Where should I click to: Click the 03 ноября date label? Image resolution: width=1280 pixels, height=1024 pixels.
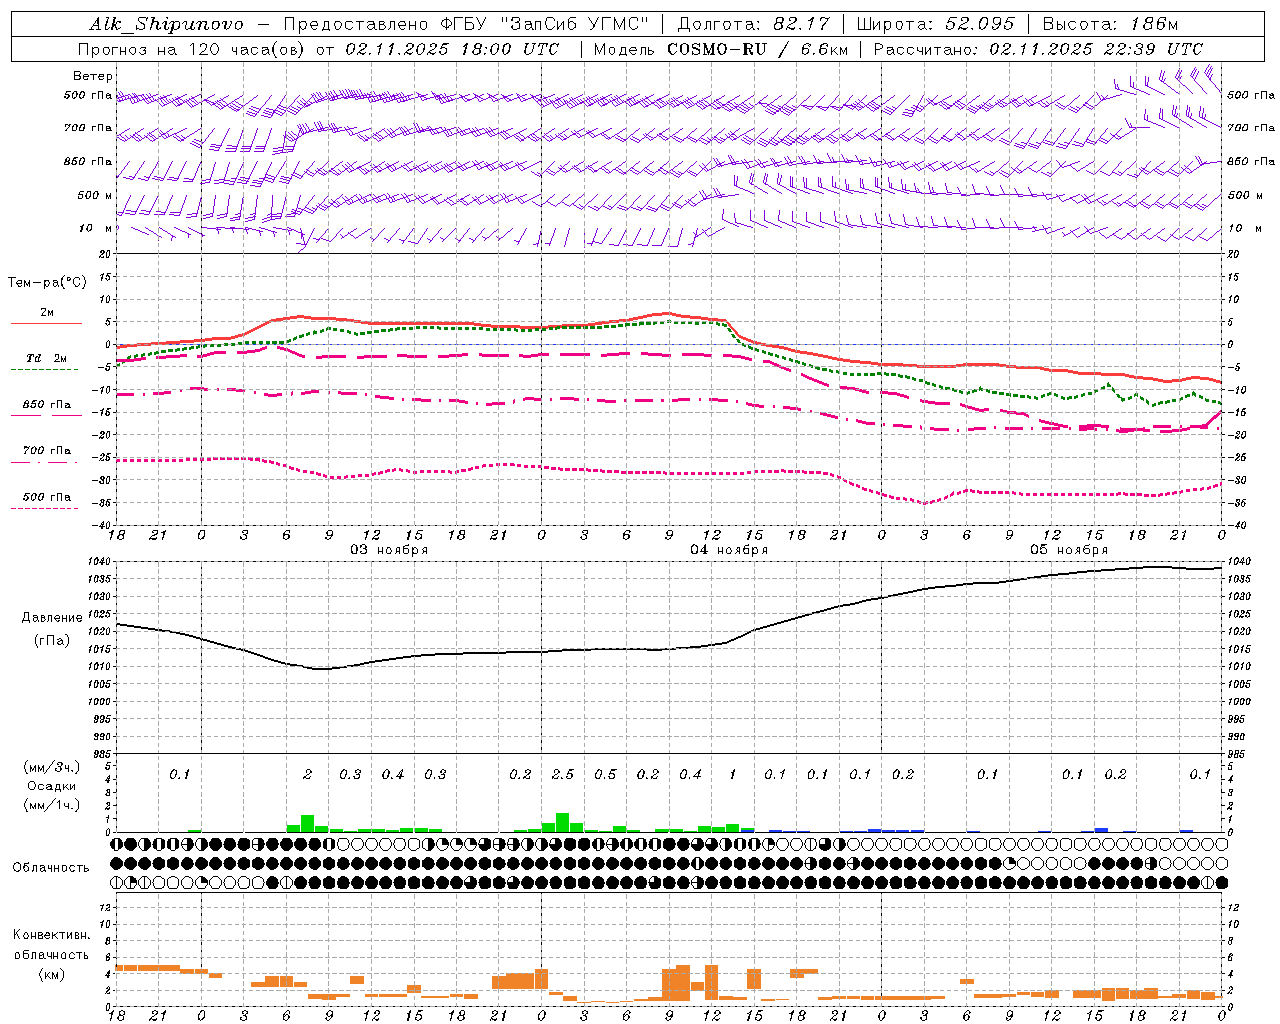[x=389, y=550]
